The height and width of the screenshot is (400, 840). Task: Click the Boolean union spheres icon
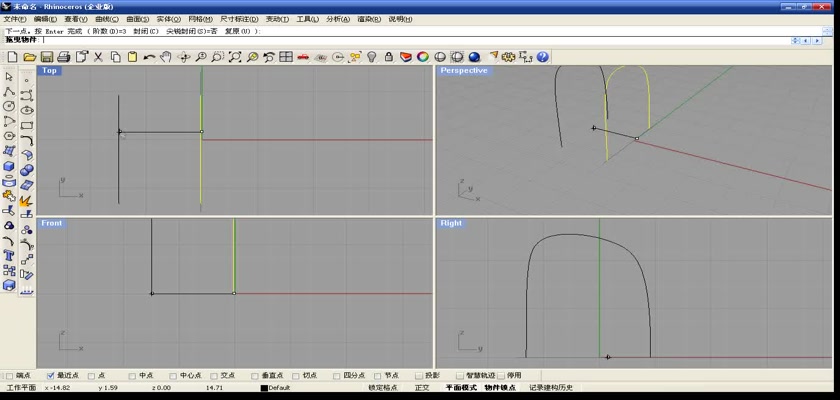[x=27, y=170]
